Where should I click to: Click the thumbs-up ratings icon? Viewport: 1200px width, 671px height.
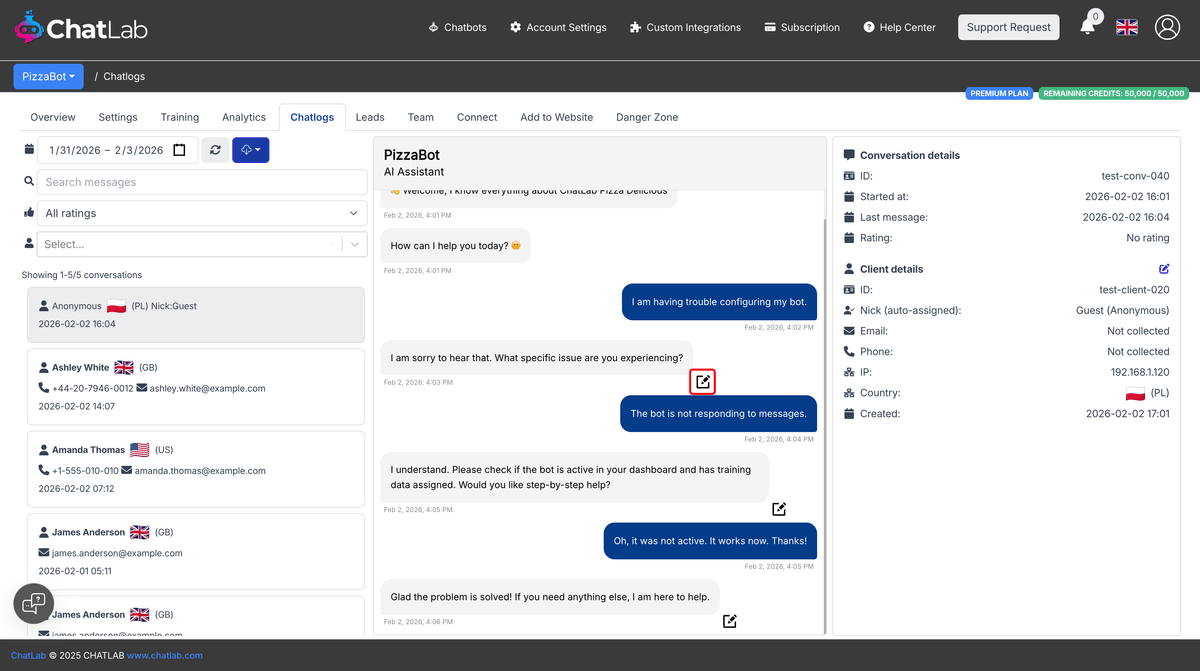(x=30, y=213)
